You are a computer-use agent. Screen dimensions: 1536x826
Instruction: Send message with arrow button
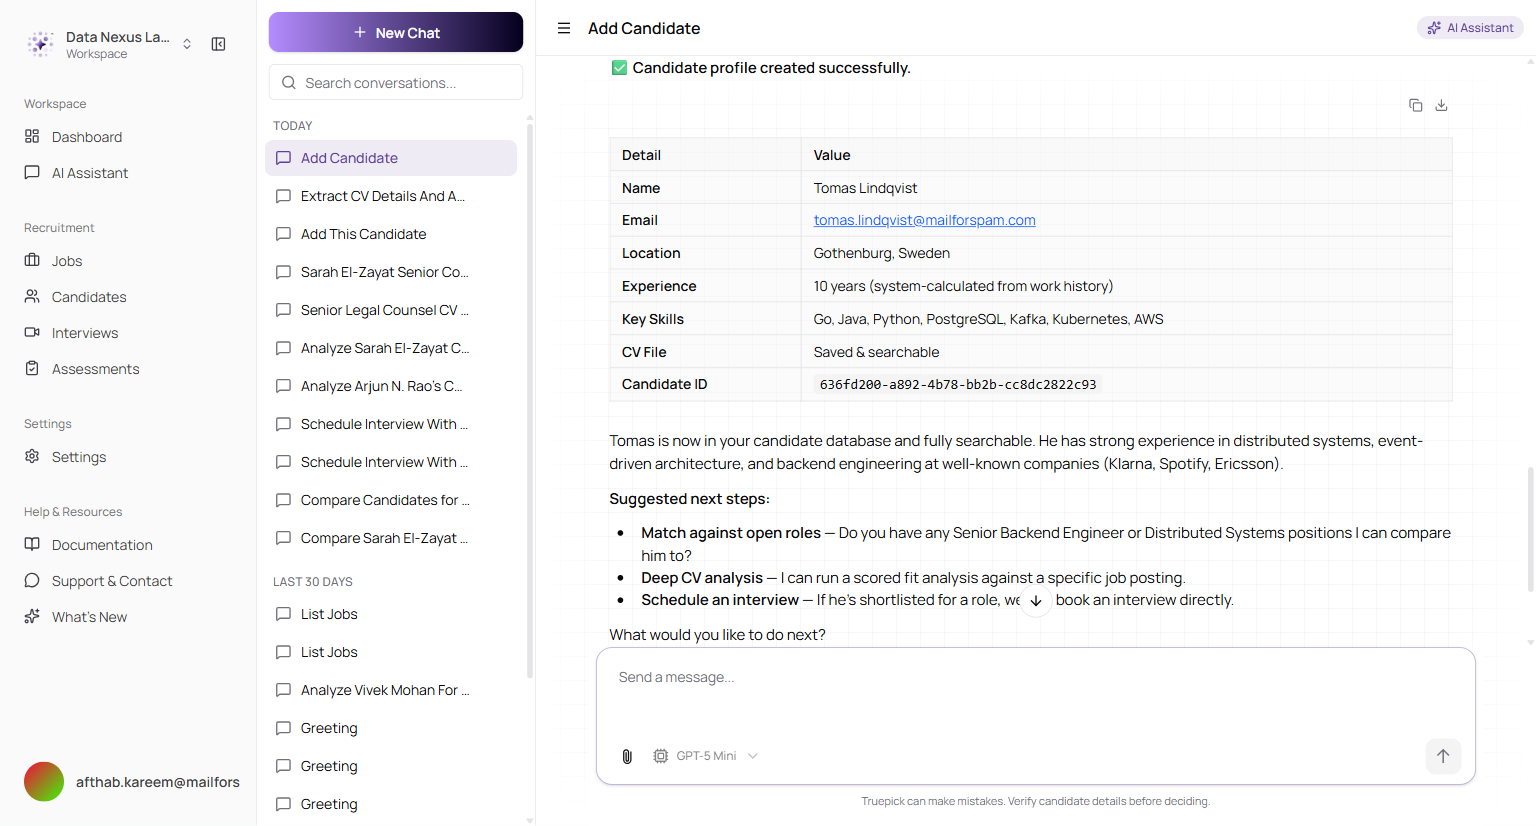1443,756
